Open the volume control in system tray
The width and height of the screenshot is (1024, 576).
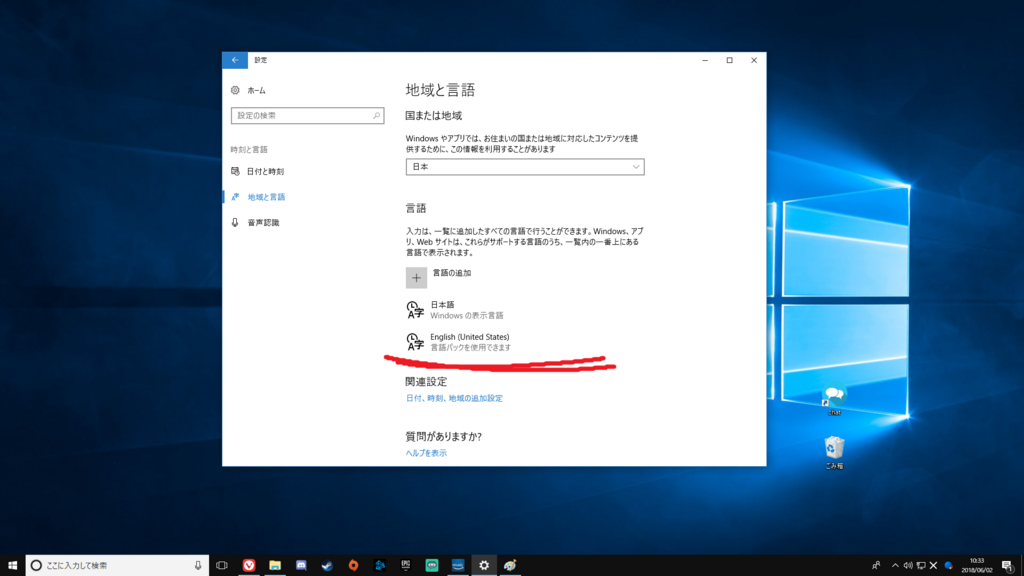(908, 566)
